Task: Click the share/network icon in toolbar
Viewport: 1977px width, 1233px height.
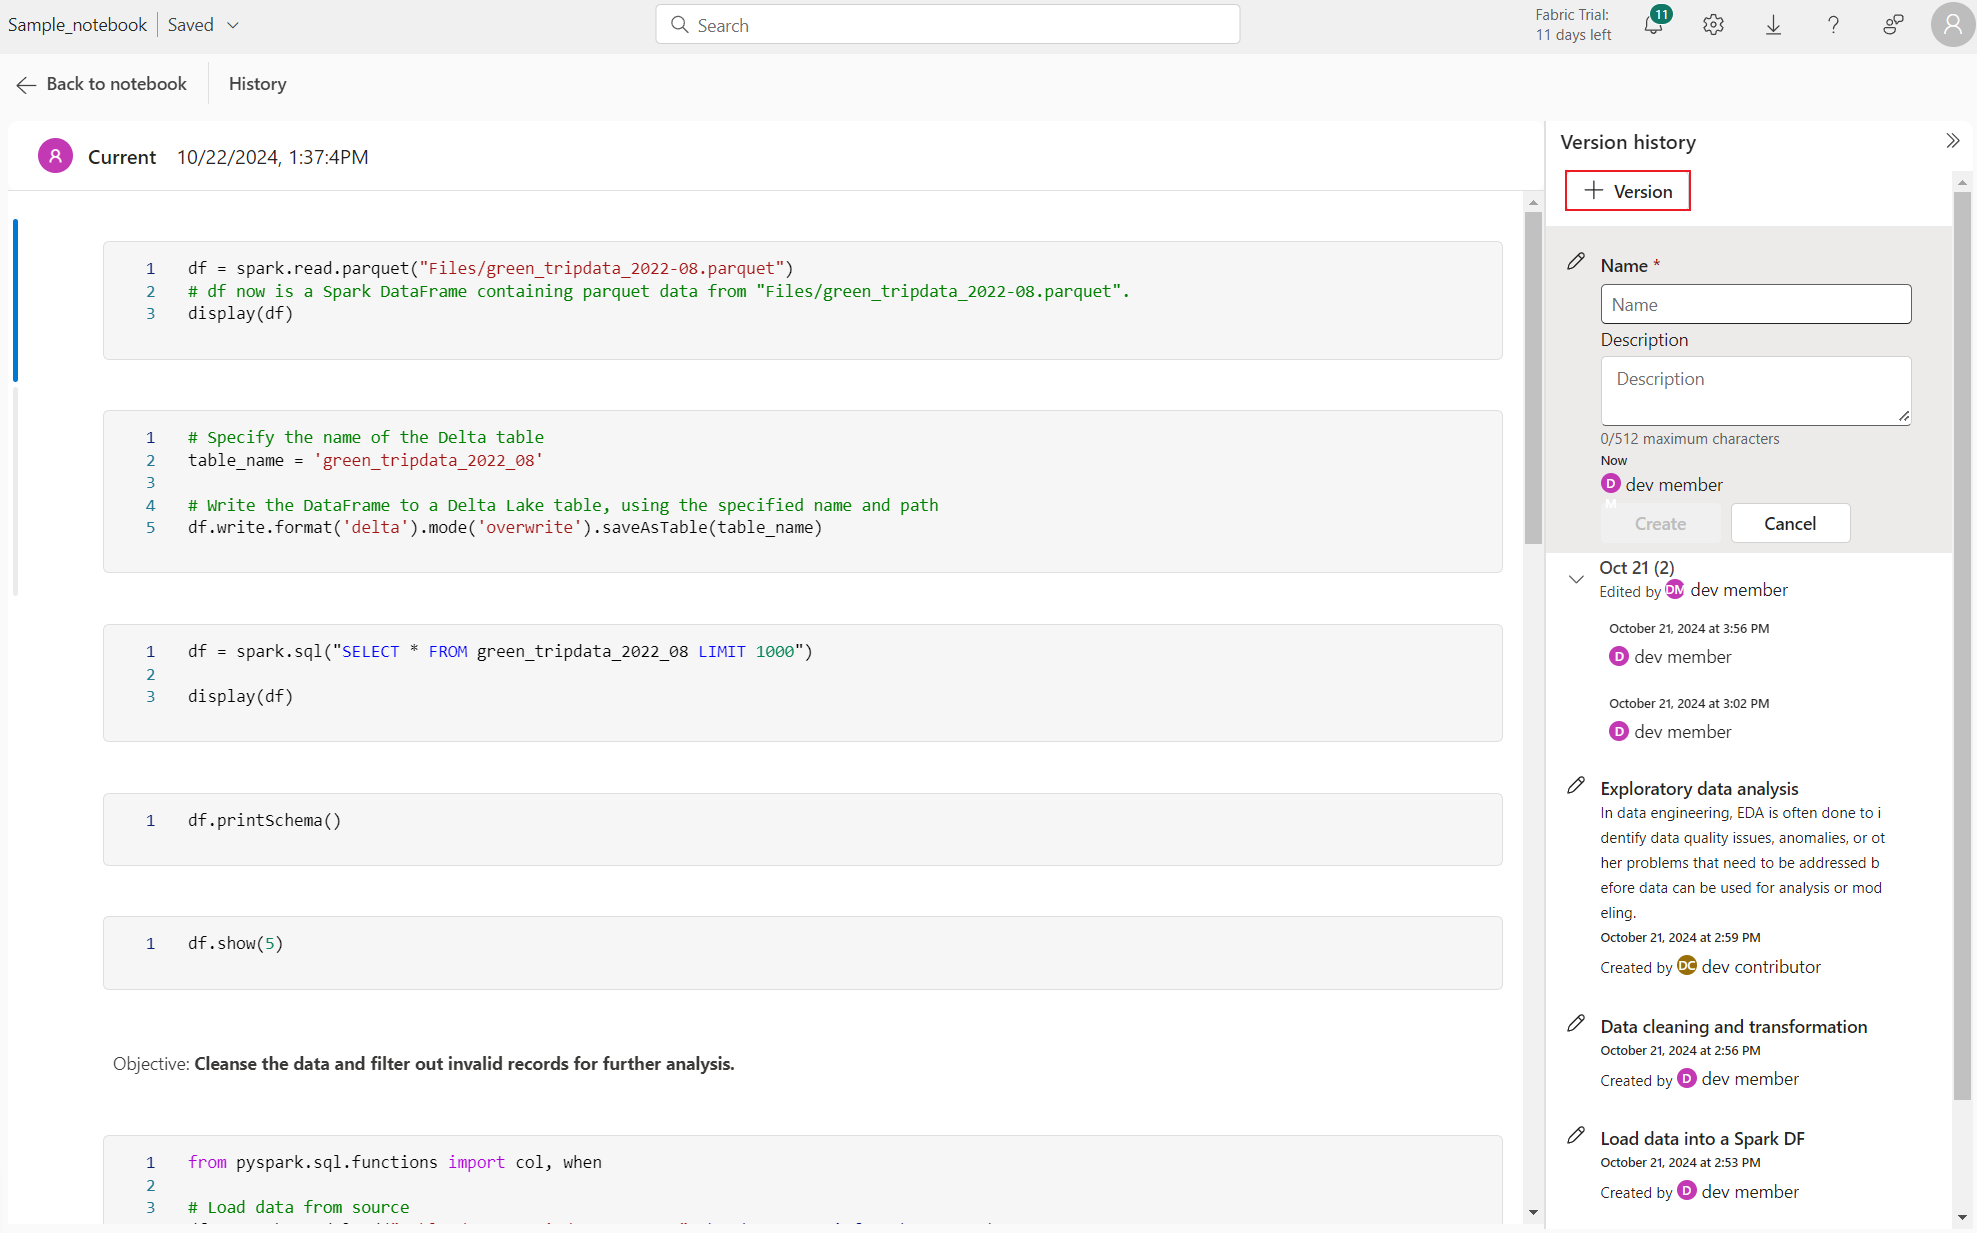Action: (1893, 24)
